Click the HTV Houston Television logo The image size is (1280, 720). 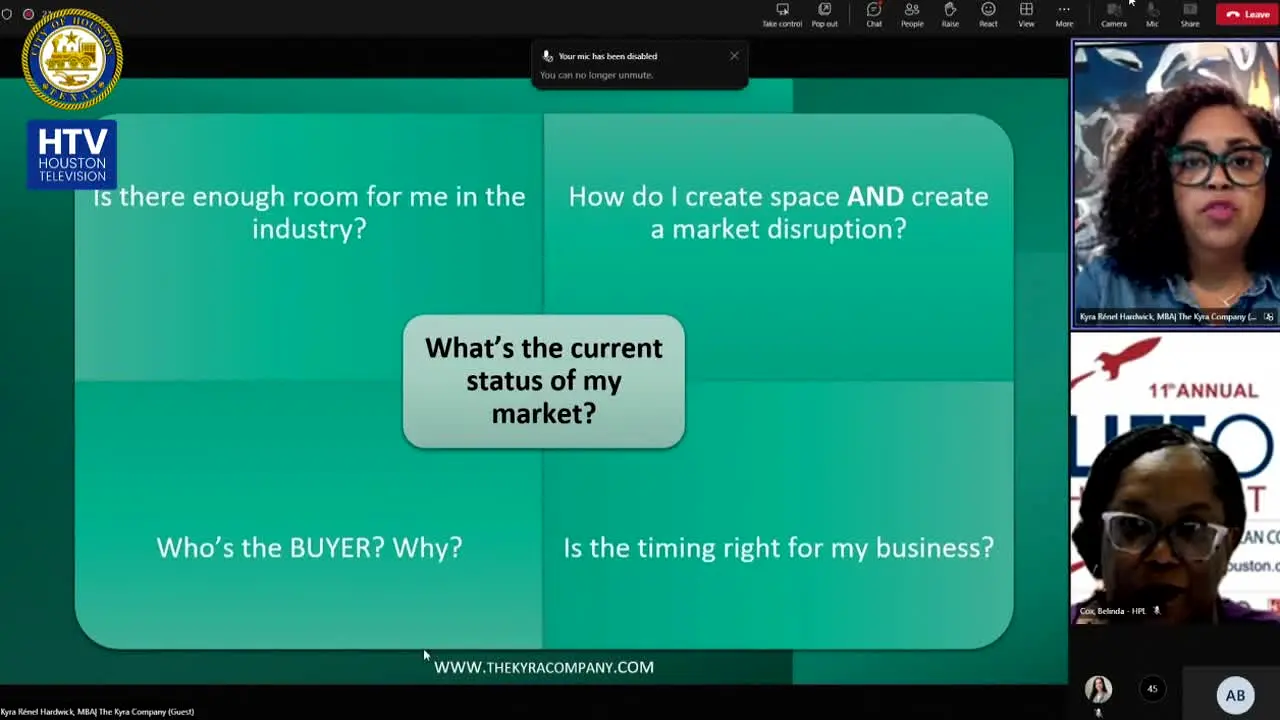coord(72,155)
